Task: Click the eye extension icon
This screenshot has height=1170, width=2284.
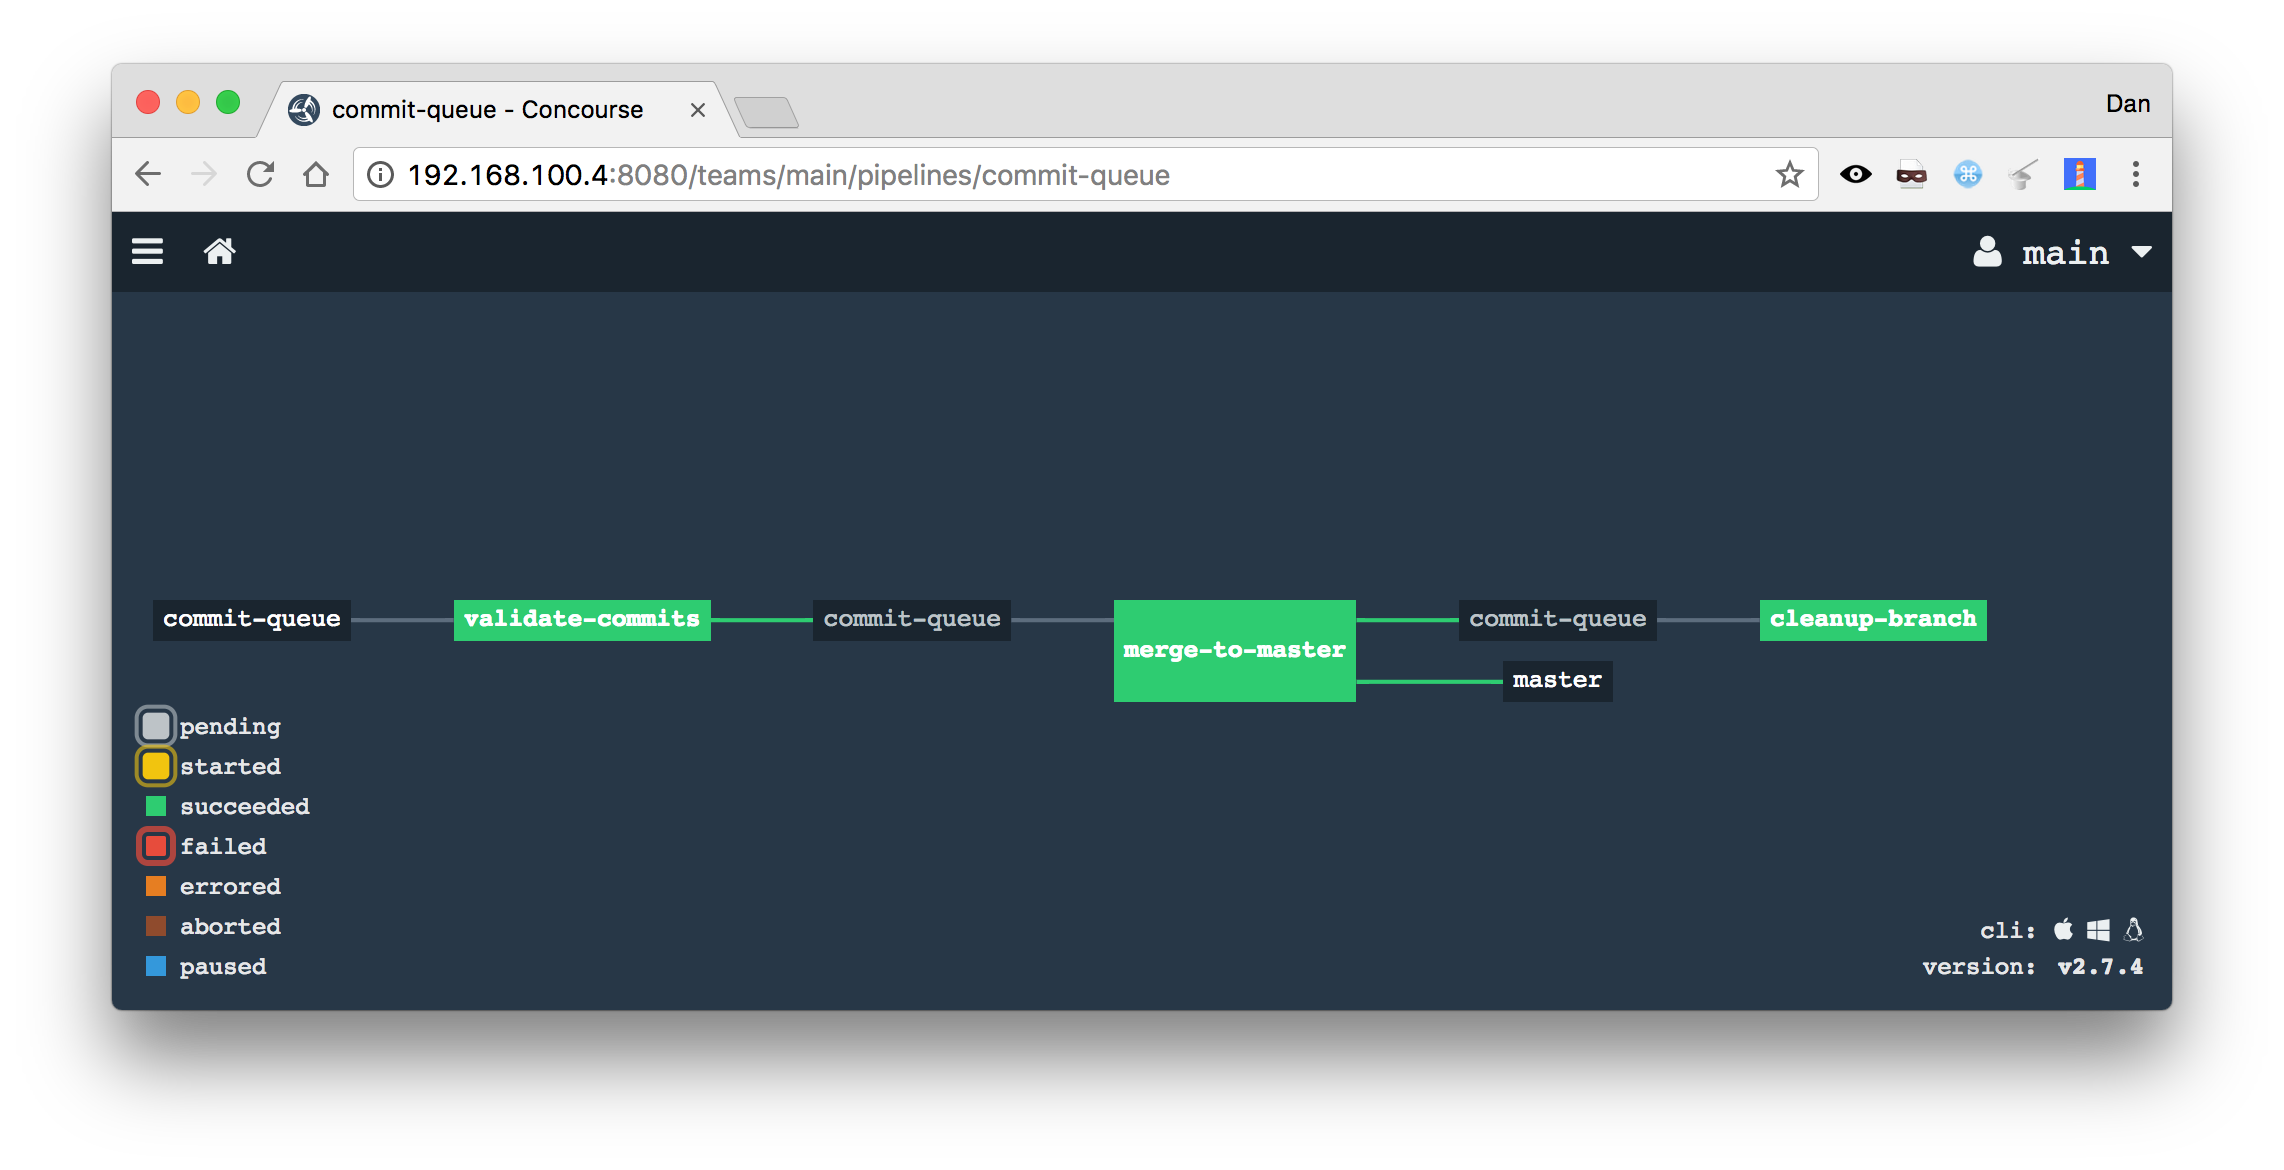Action: point(1855,175)
